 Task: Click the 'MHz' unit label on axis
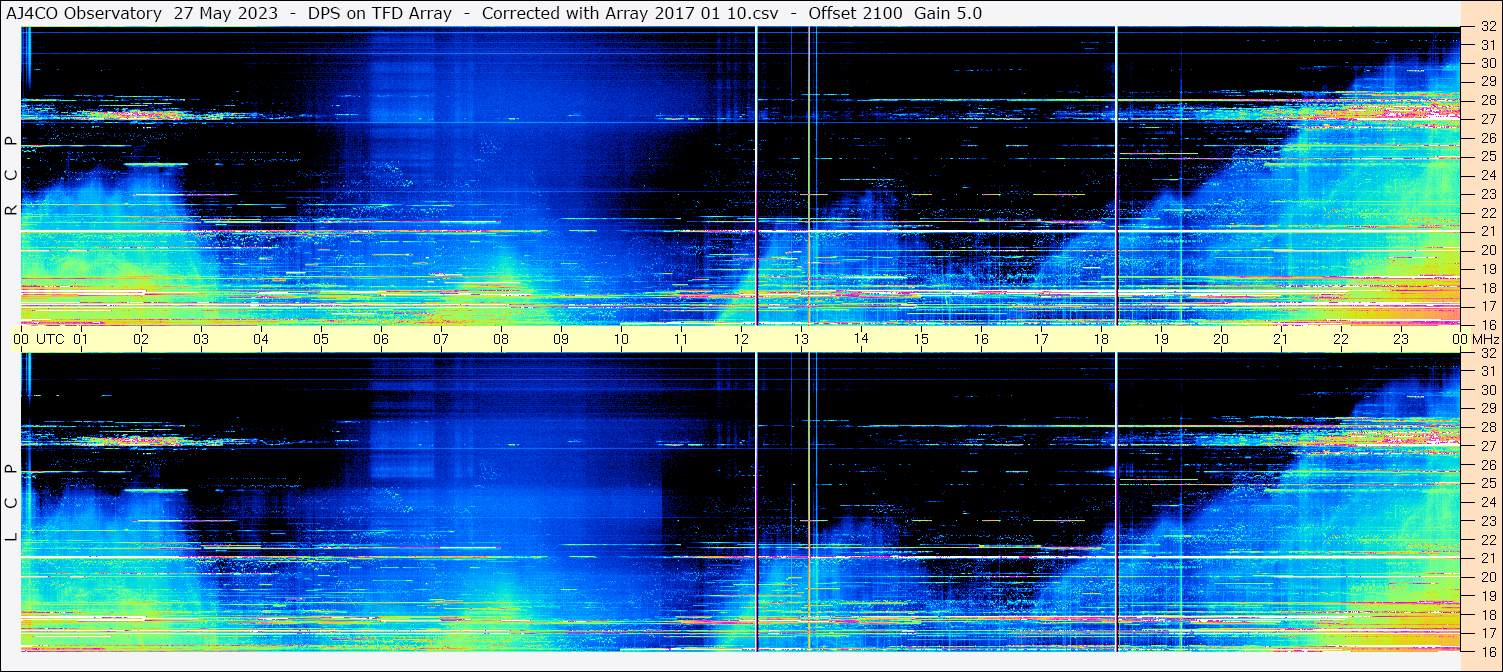pos(1486,339)
